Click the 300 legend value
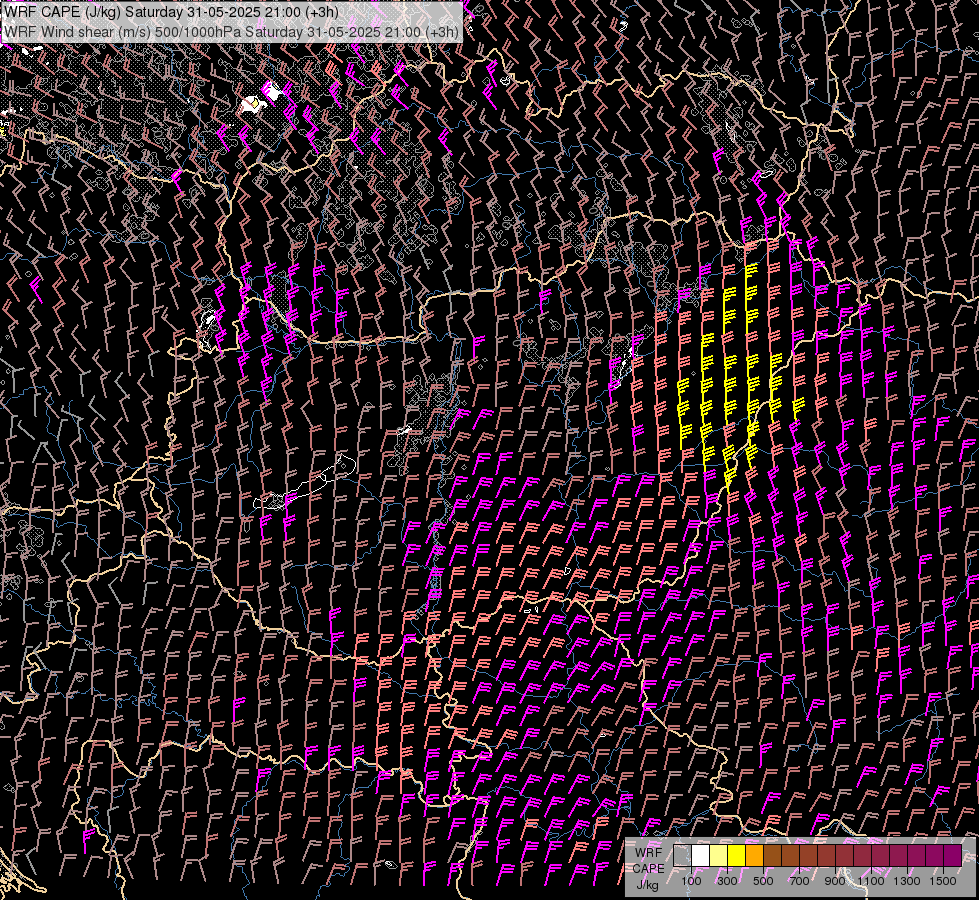This screenshot has height=900, width=979. click(x=727, y=881)
